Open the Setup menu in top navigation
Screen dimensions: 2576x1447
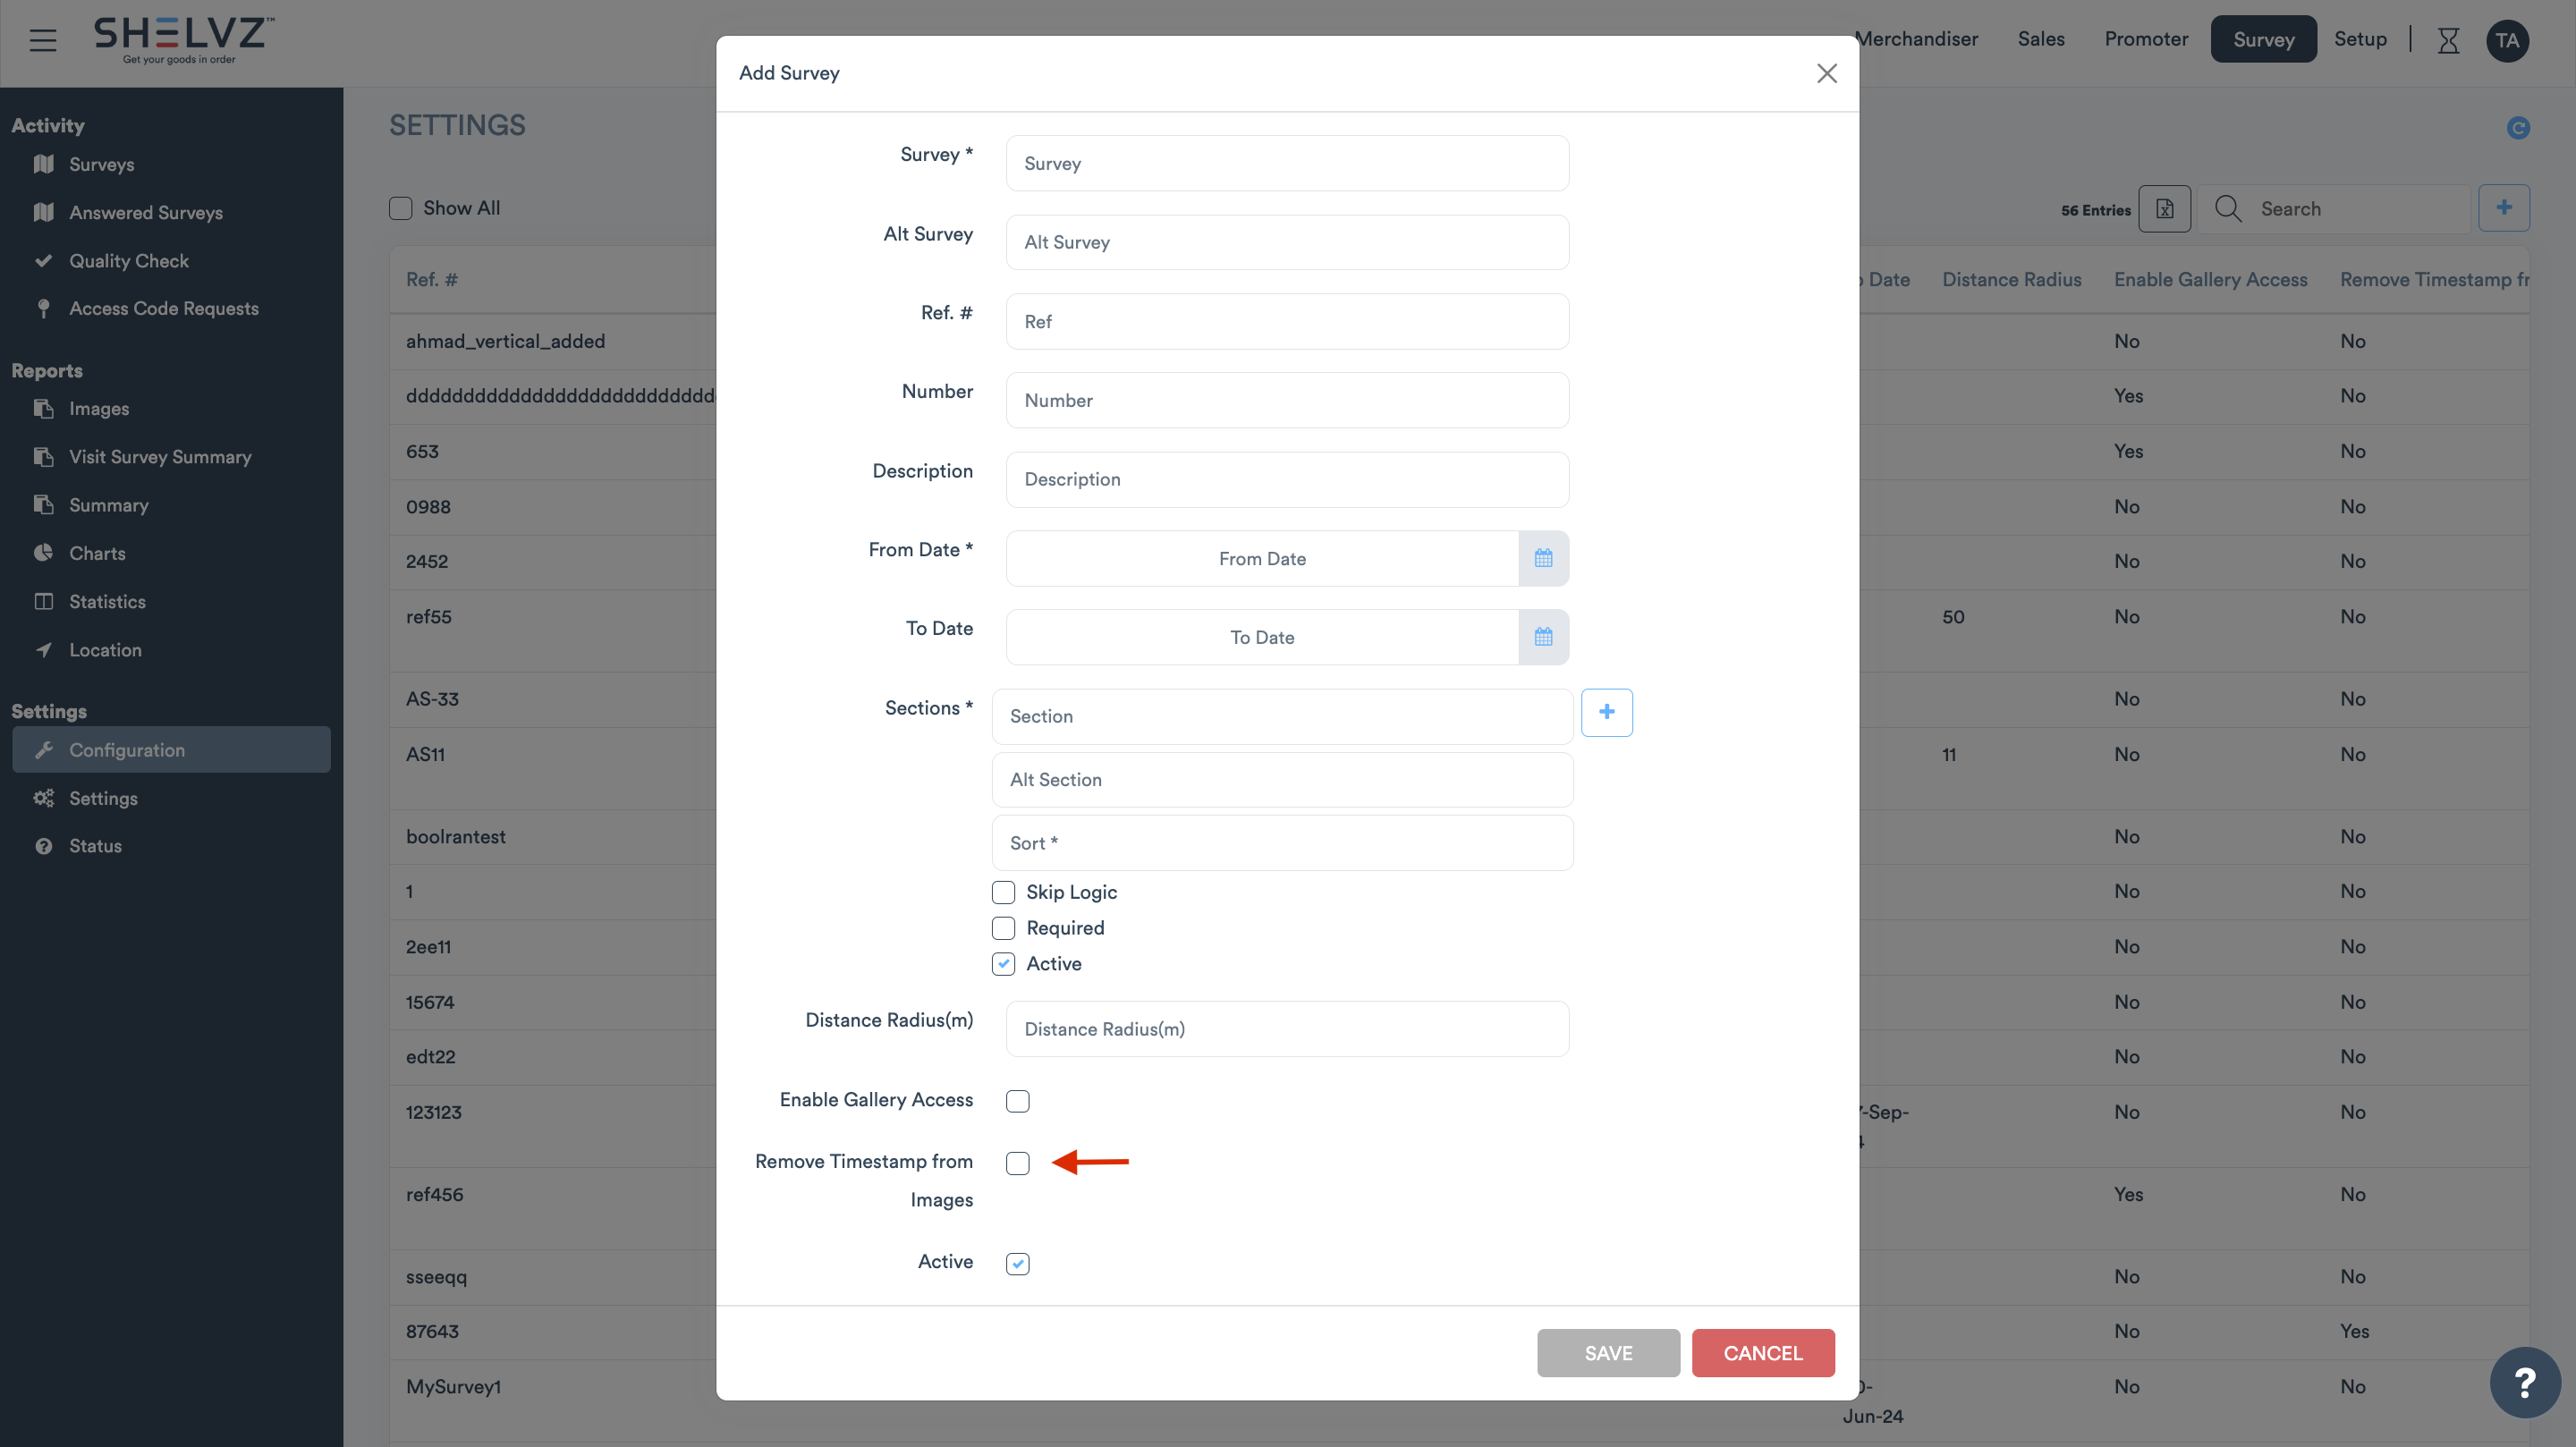[2360, 39]
